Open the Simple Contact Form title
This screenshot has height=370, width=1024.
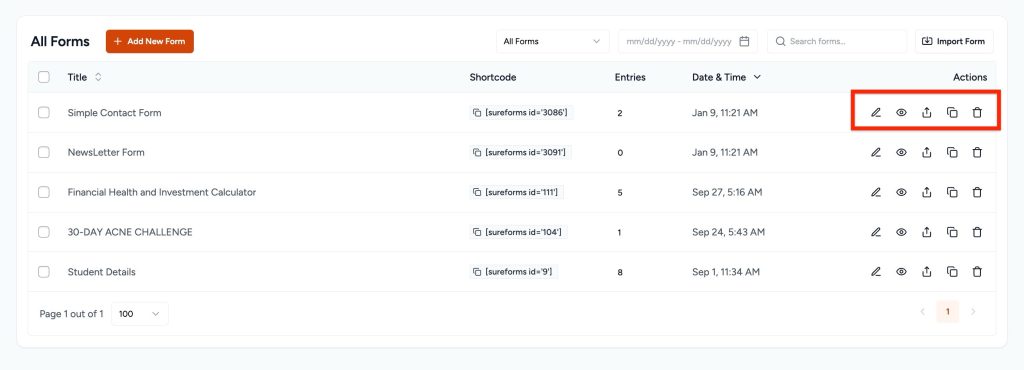click(114, 113)
